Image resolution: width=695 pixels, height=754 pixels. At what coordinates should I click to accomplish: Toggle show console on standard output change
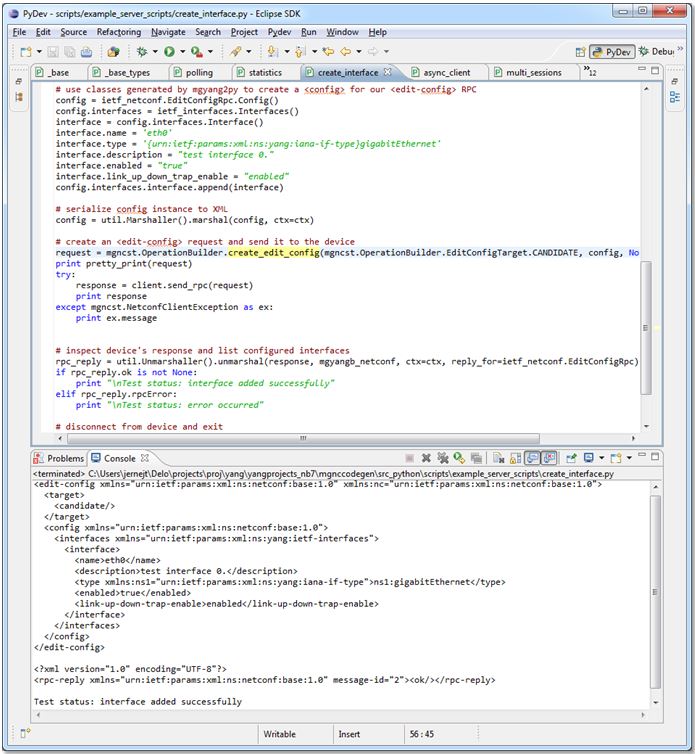(x=533, y=458)
